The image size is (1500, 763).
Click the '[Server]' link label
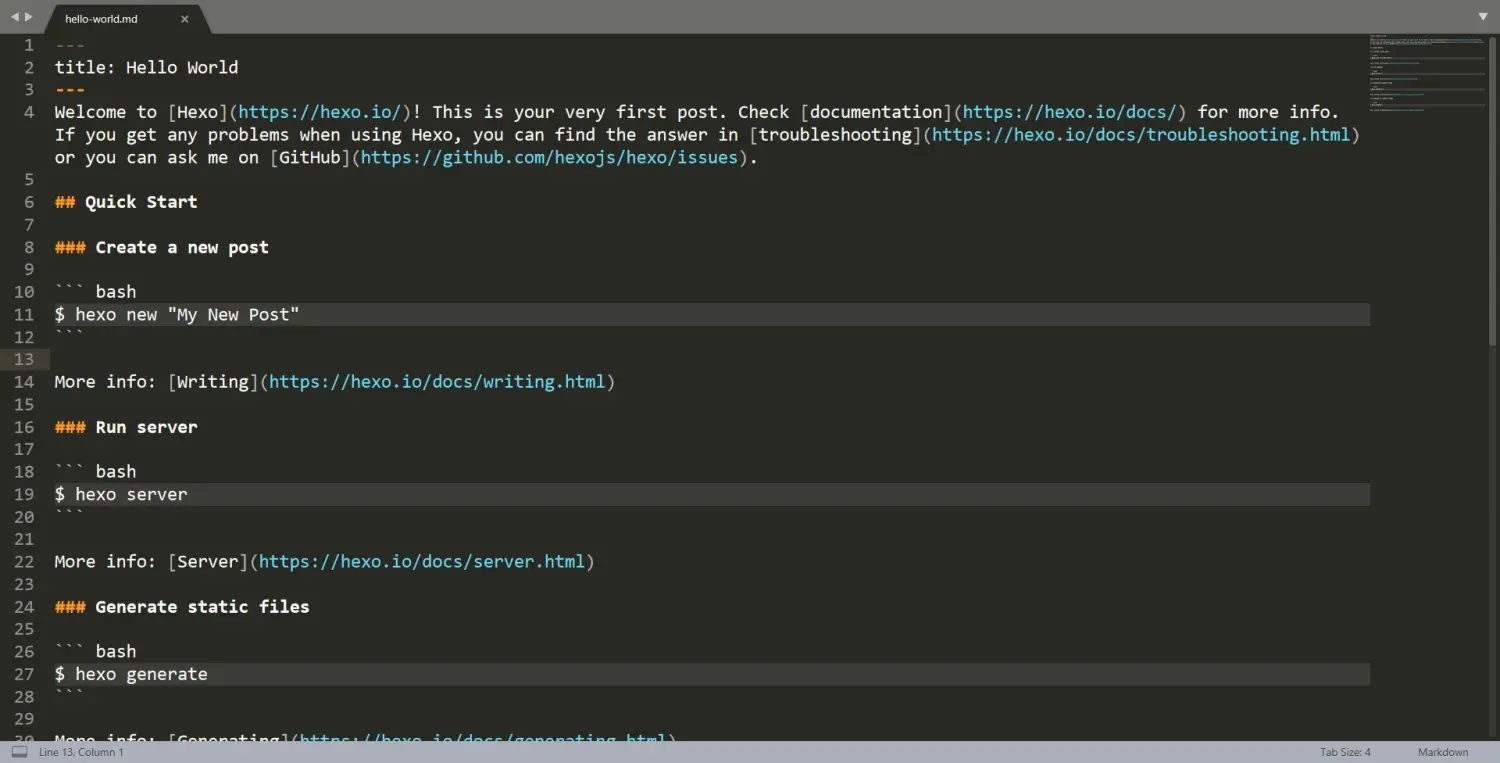pyautogui.click(x=208, y=562)
